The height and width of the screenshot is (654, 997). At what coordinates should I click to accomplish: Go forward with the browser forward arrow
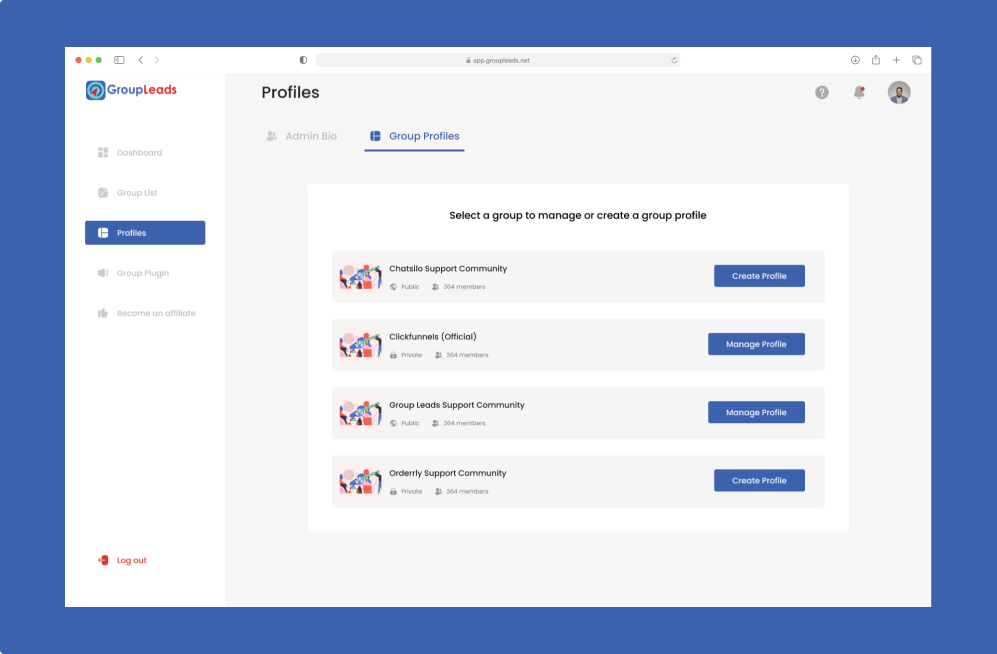[x=157, y=60]
